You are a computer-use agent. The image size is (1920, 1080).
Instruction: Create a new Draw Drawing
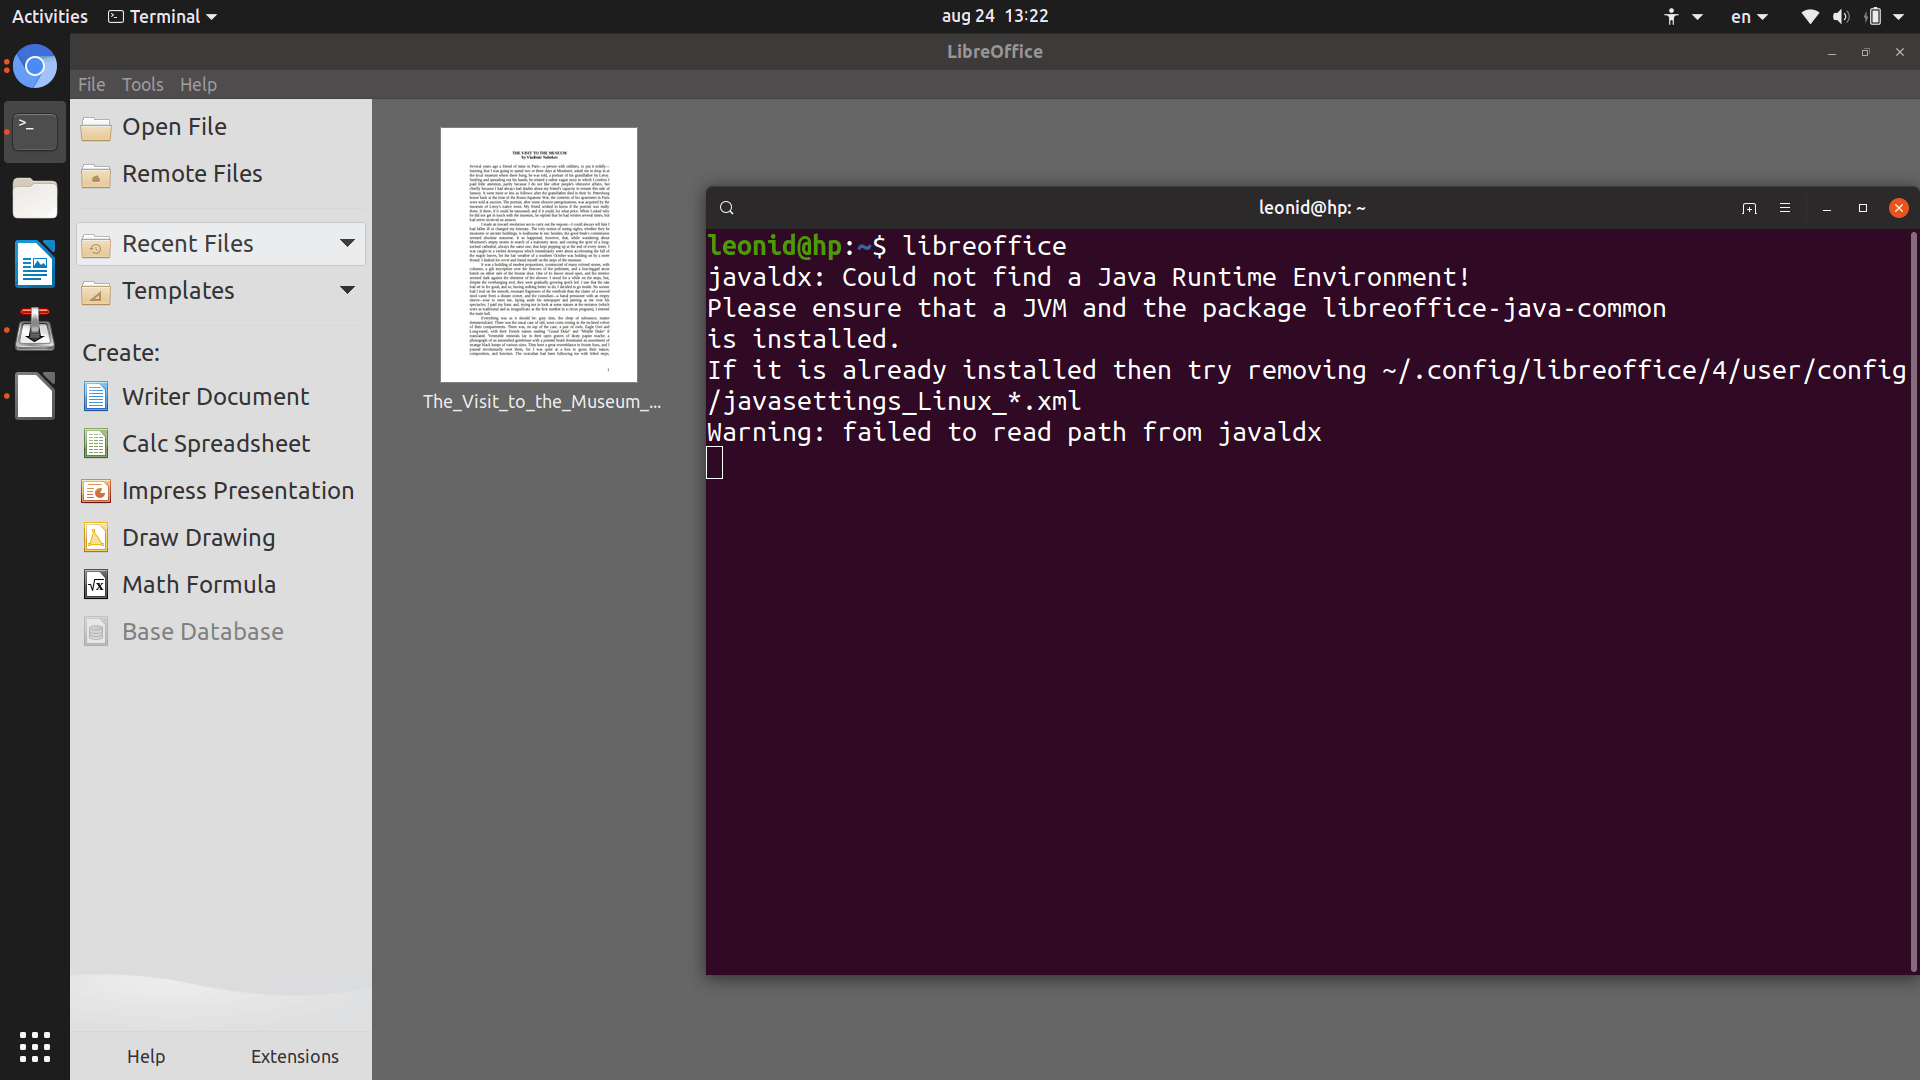click(x=198, y=538)
